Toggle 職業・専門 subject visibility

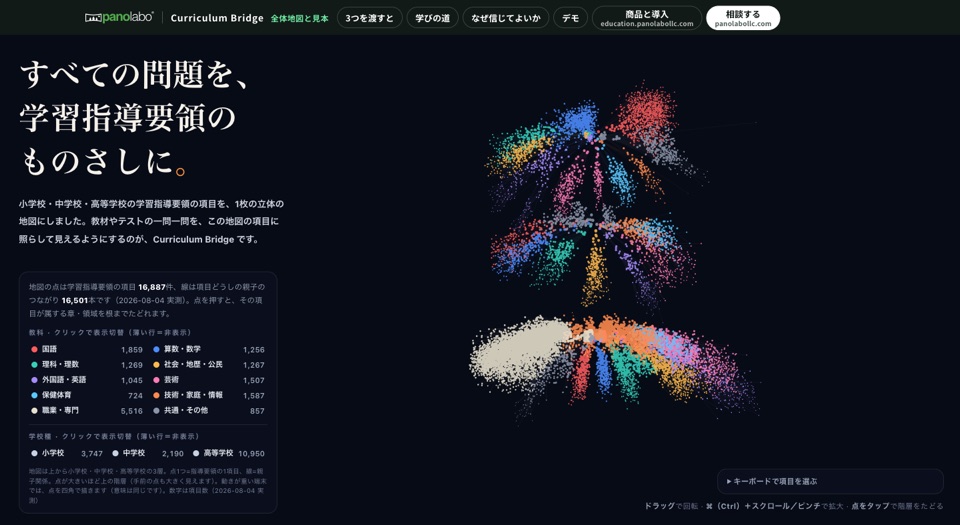tap(86, 411)
